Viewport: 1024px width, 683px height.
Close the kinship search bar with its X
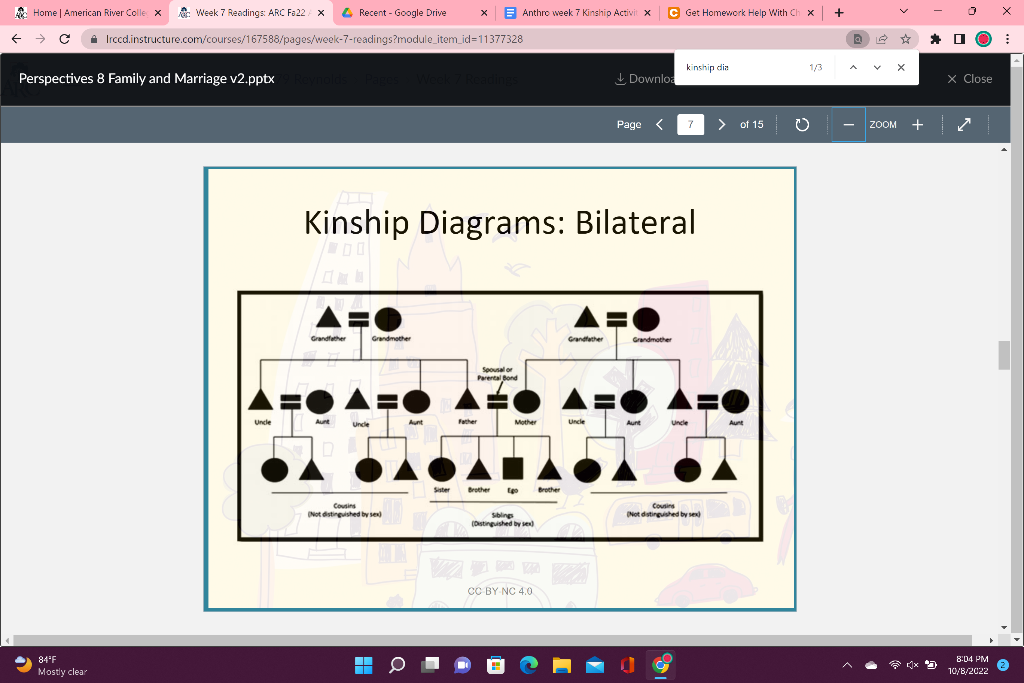tap(900, 67)
